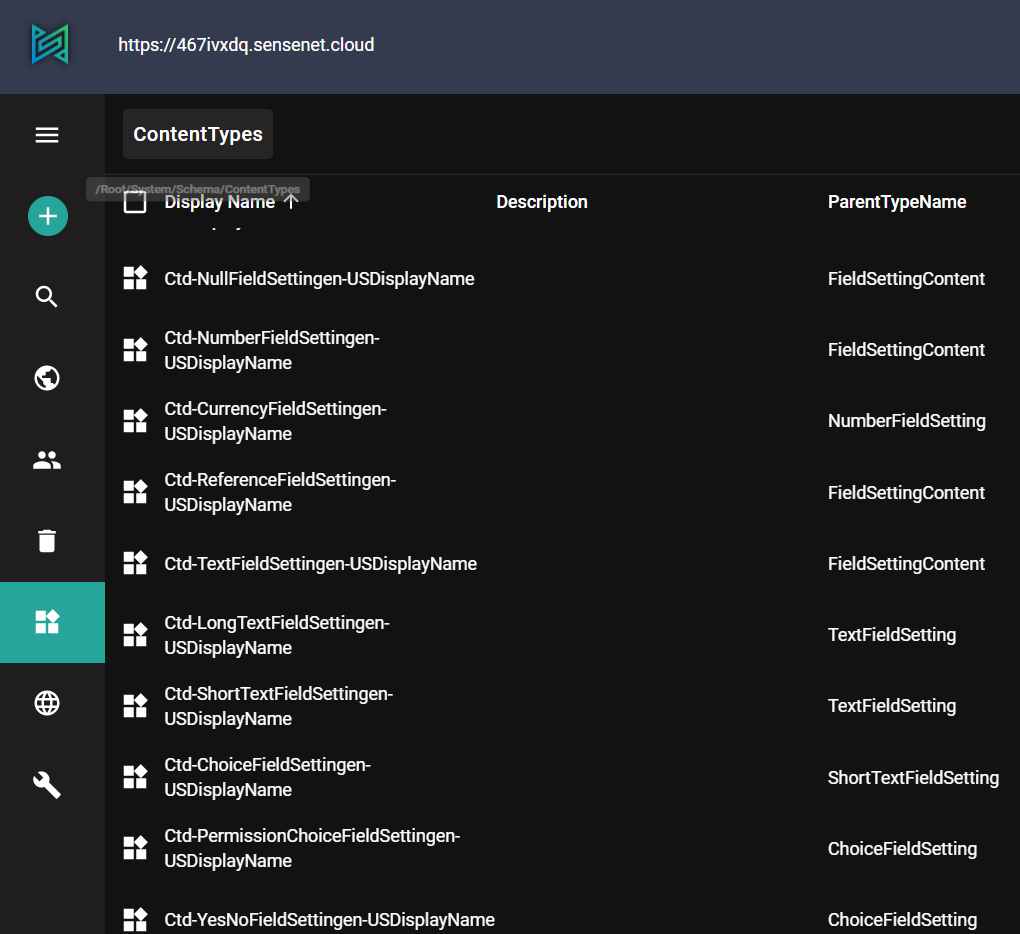Open Ctd-YesNoFieldSetting from the list
This screenshot has width=1020, height=934.
pyautogui.click(x=329, y=919)
